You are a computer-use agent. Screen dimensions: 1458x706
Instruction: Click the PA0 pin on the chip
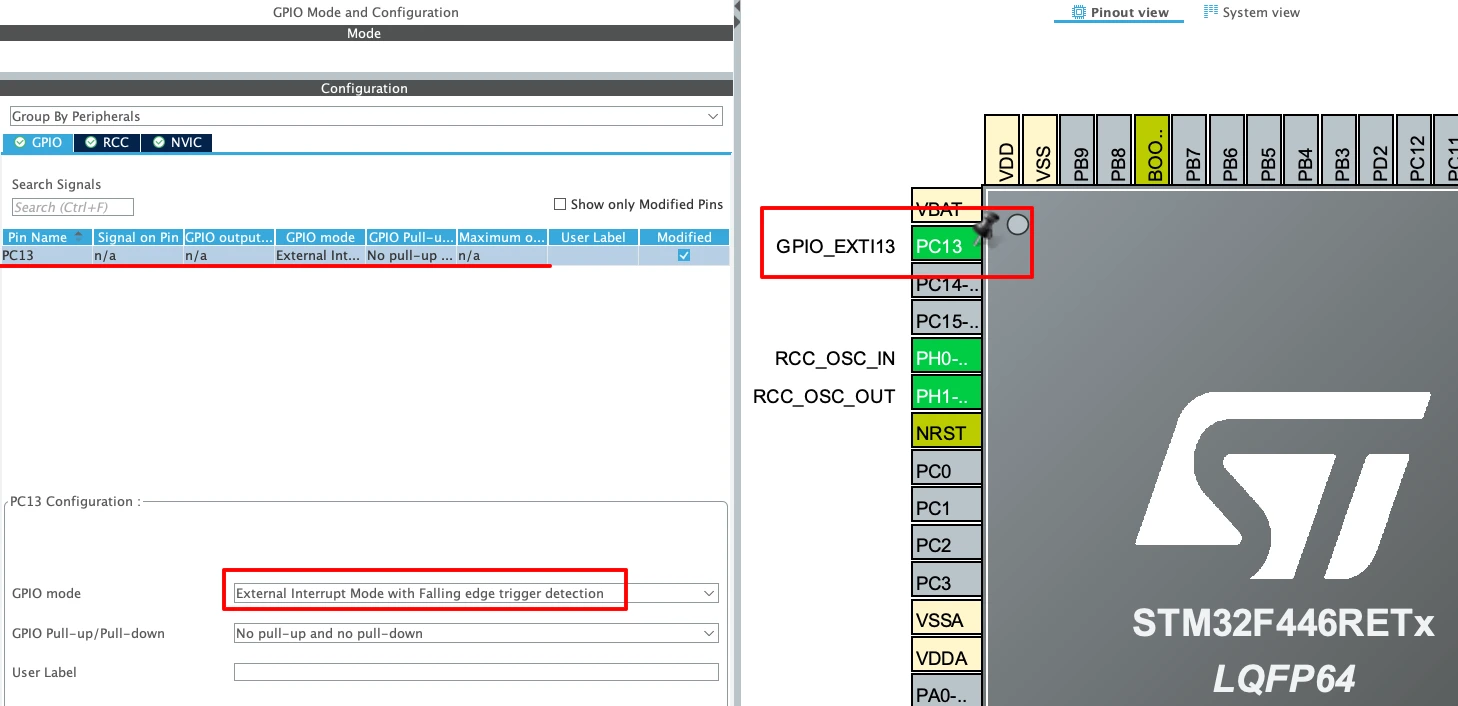(946, 692)
